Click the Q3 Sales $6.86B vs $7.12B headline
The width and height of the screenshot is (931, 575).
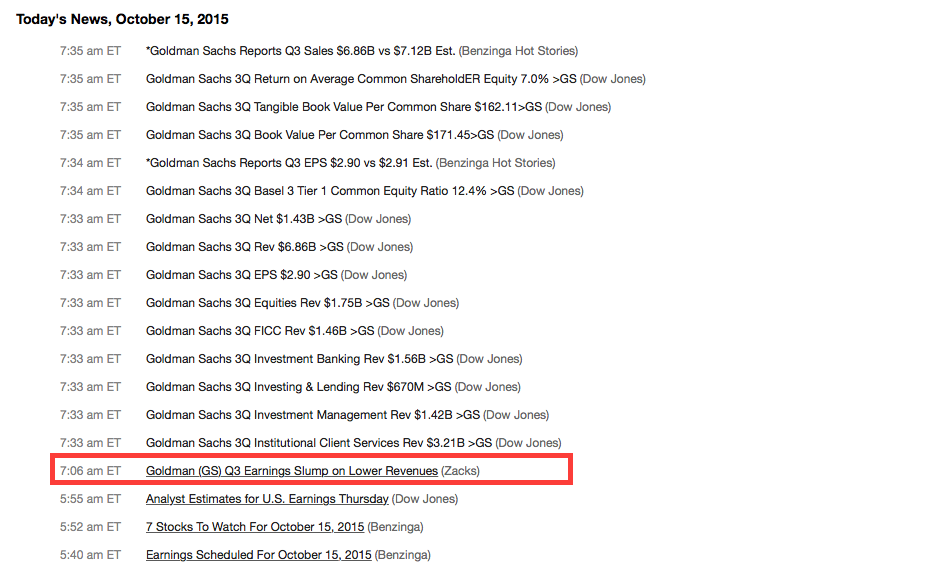point(300,51)
